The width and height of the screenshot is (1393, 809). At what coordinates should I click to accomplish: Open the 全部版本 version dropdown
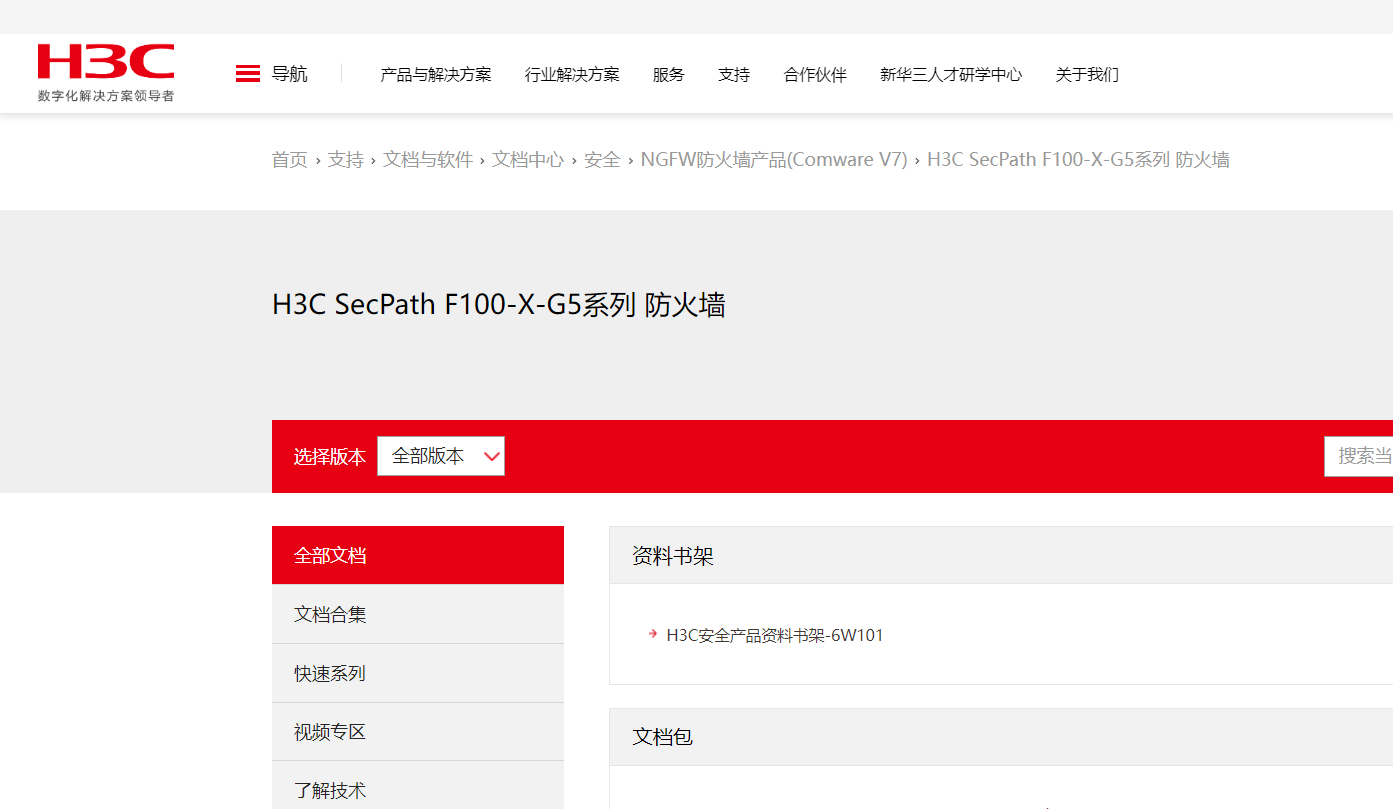(x=440, y=456)
